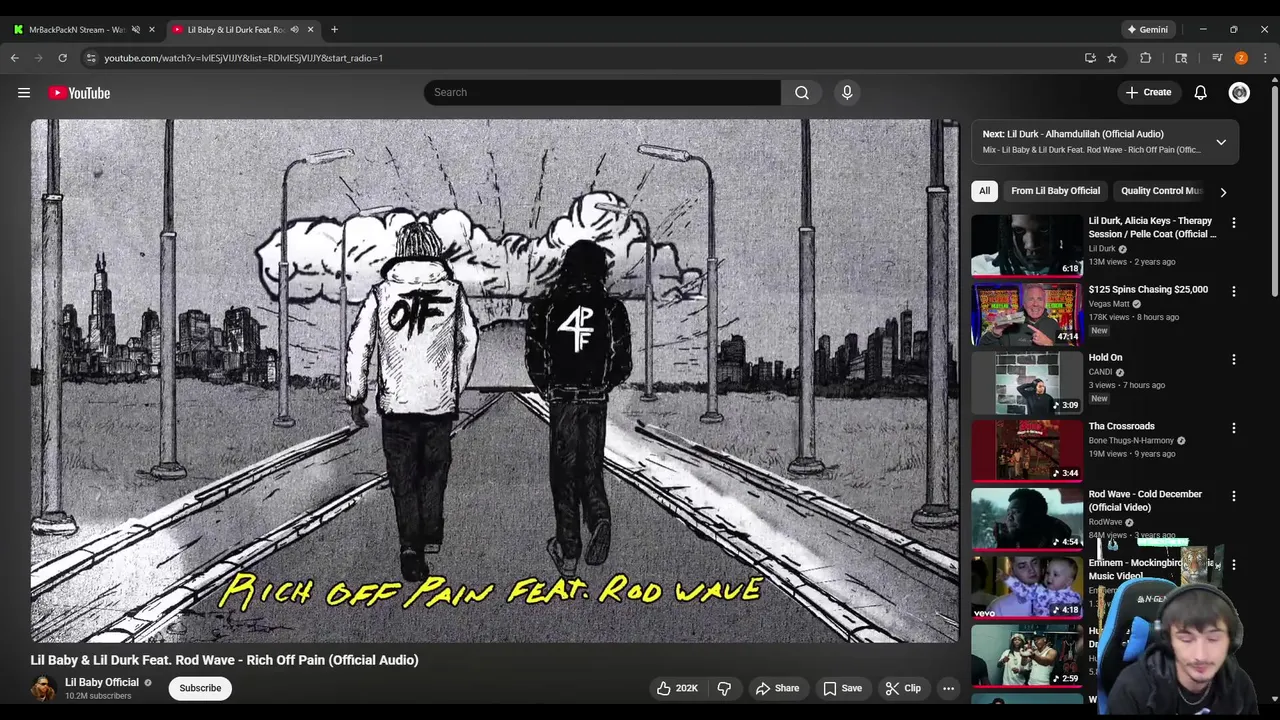Open more actions under the video
Image resolution: width=1280 pixels, height=720 pixels.
(948, 688)
